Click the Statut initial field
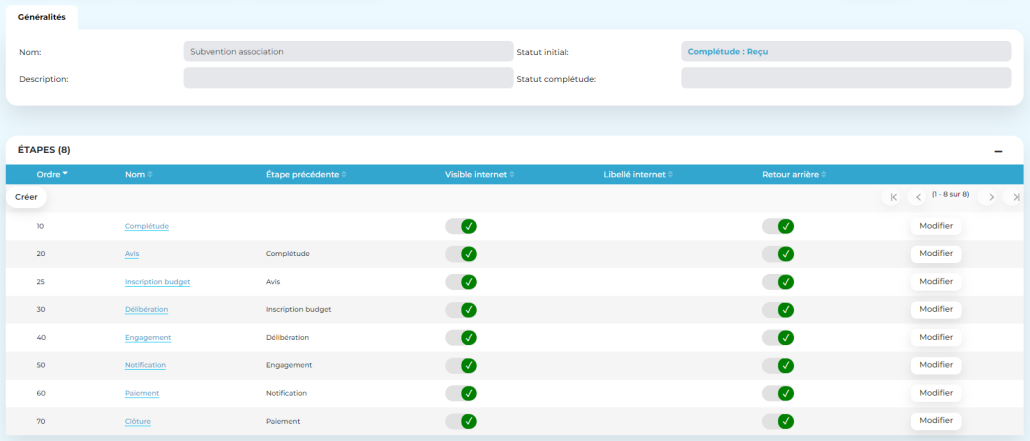 (x=845, y=51)
